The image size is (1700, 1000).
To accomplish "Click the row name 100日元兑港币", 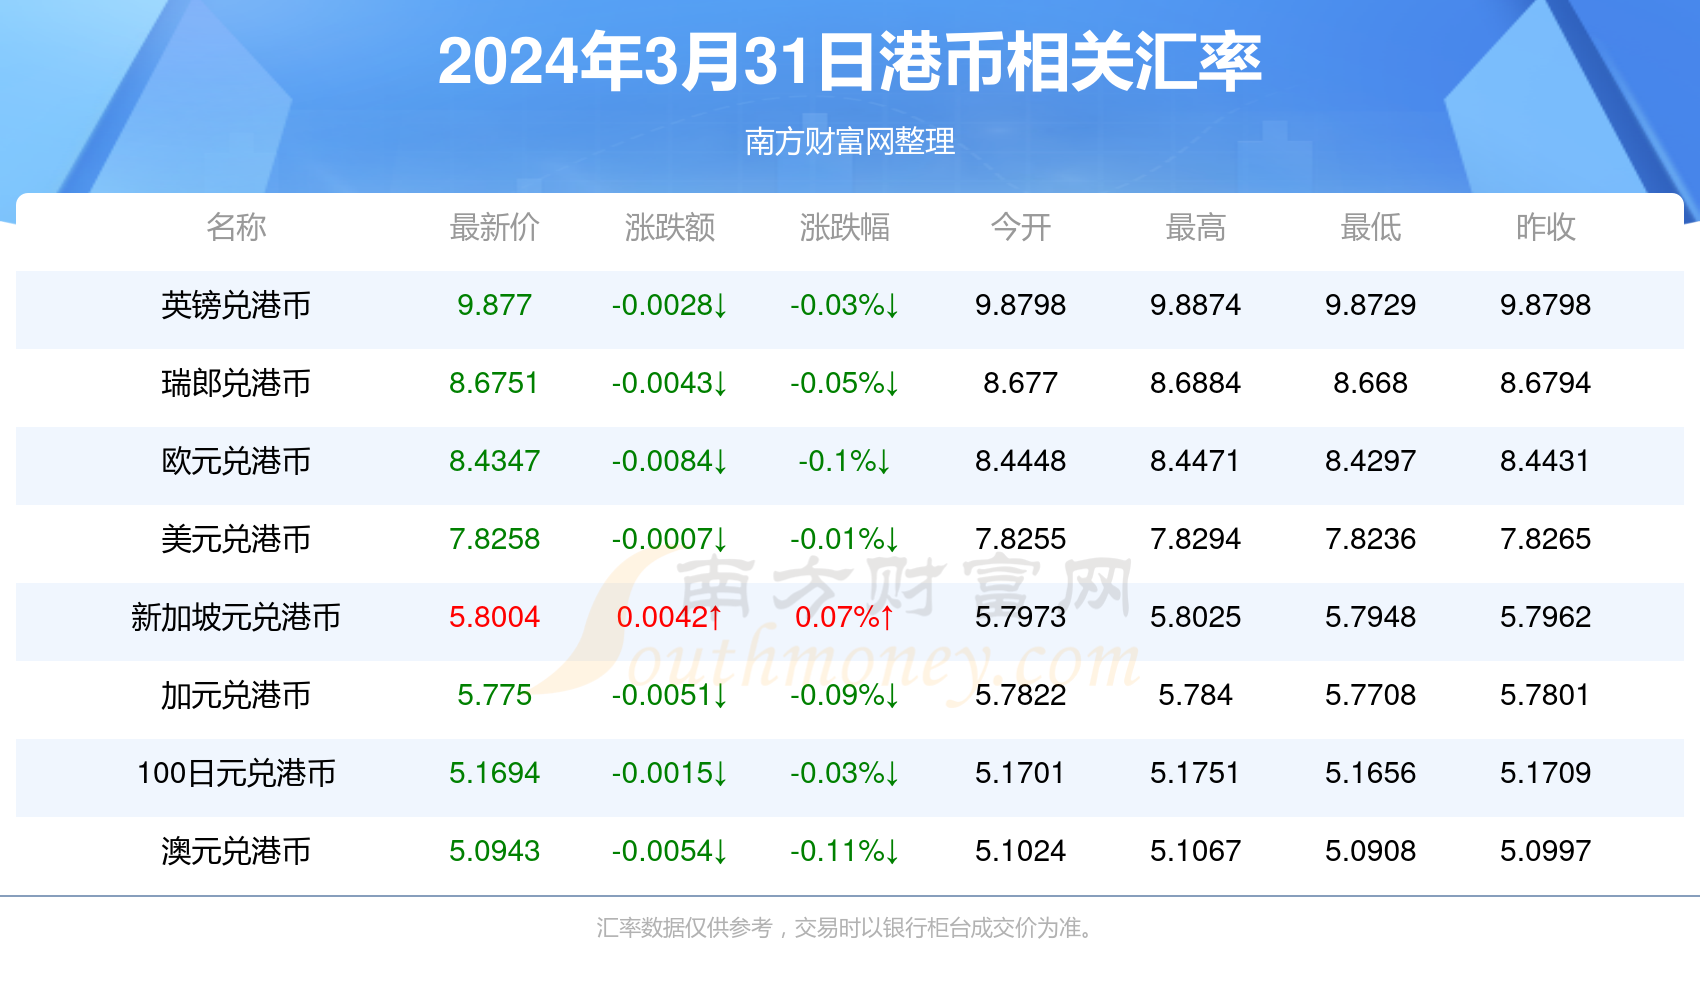I will pos(236,773).
